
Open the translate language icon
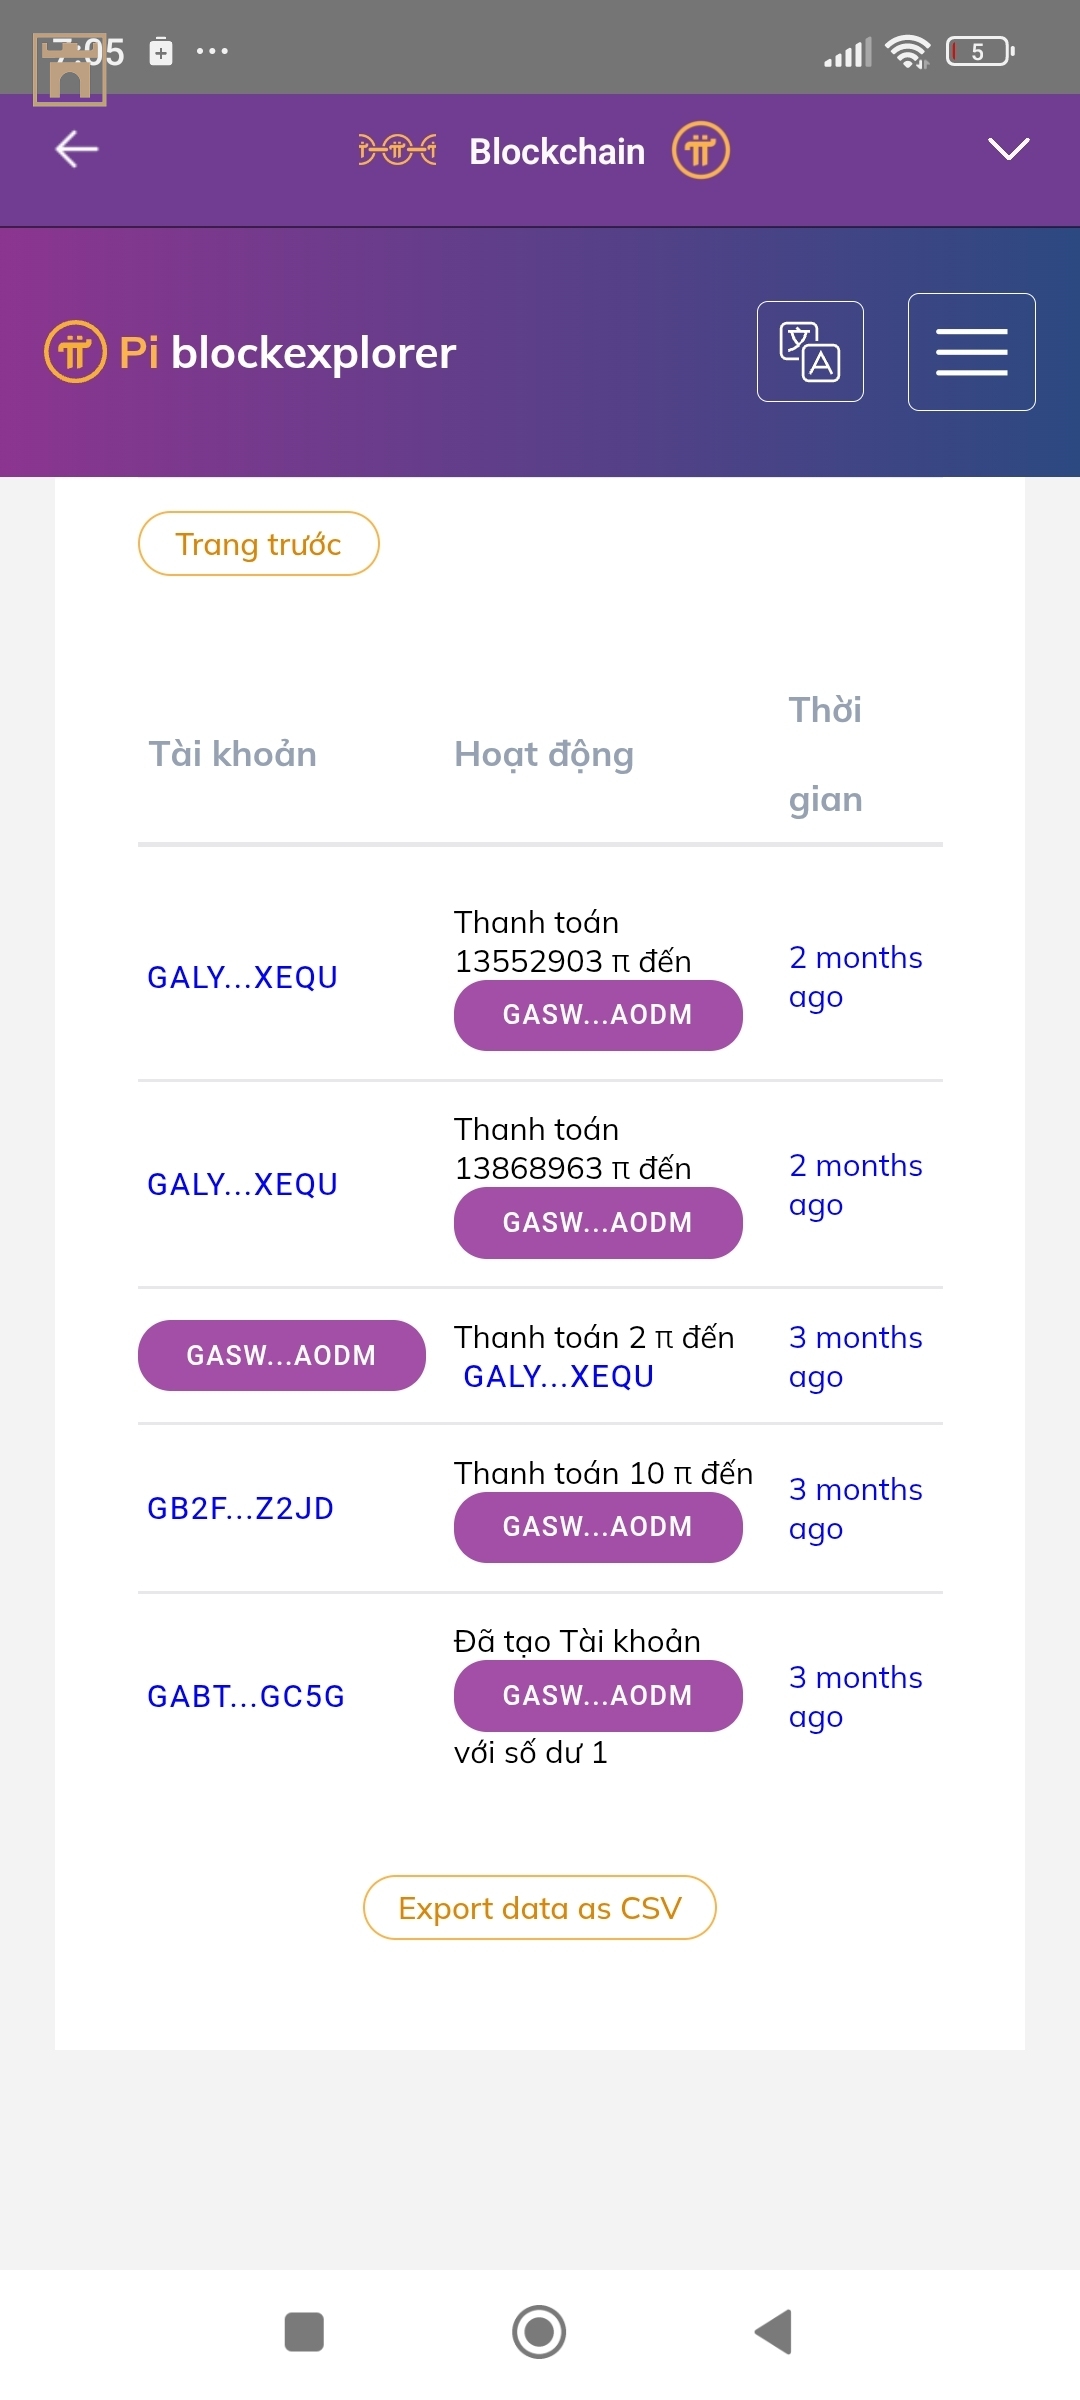[x=810, y=351]
